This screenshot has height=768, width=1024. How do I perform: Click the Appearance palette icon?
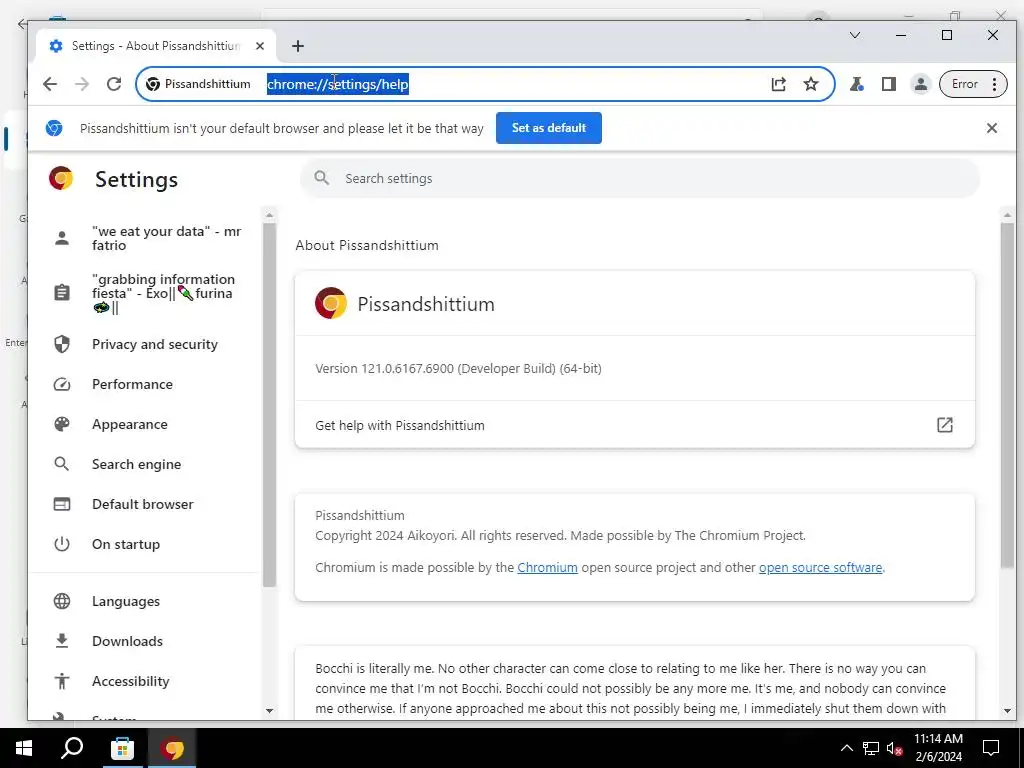61,424
